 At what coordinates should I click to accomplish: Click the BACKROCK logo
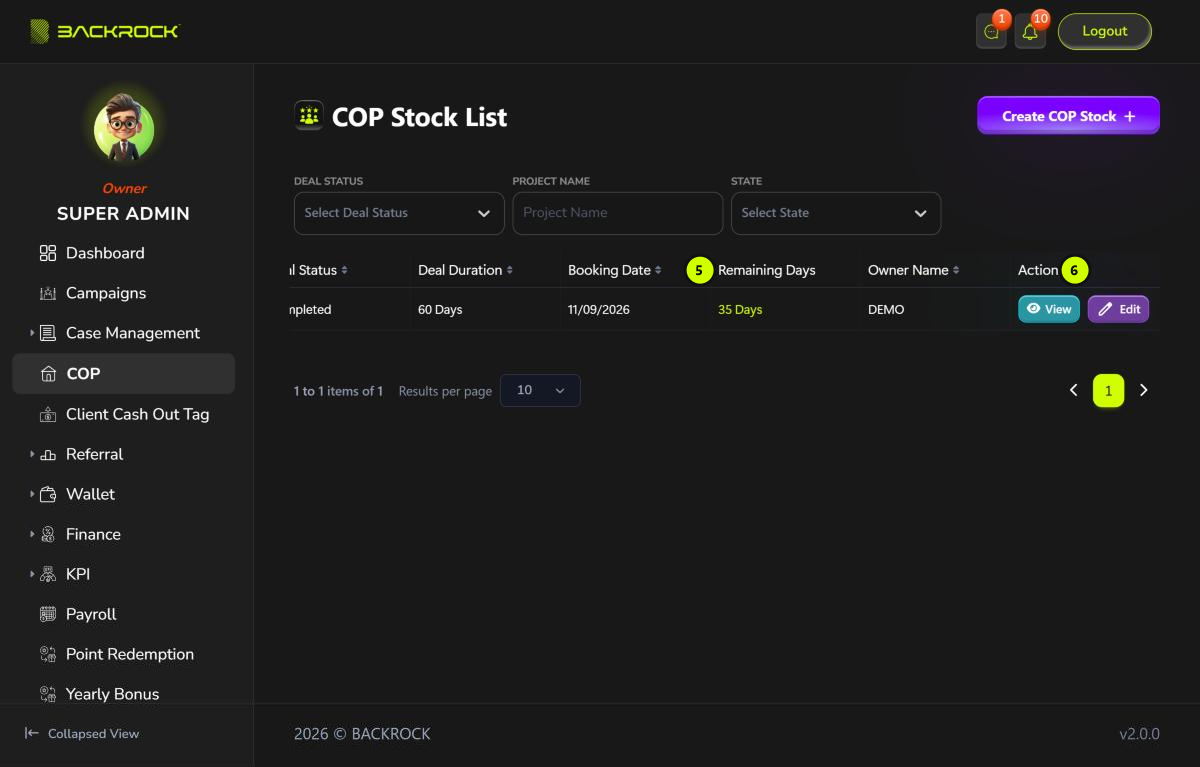(104, 32)
